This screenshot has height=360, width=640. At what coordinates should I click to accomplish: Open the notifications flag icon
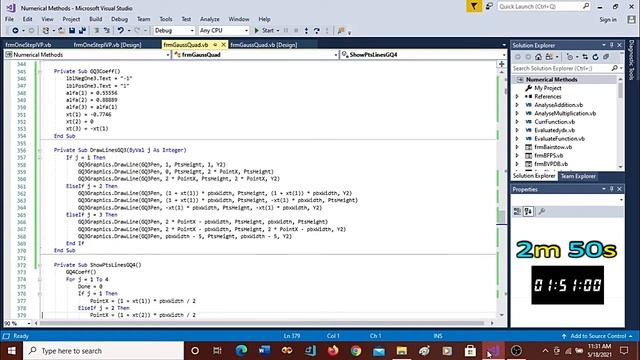pos(474,6)
